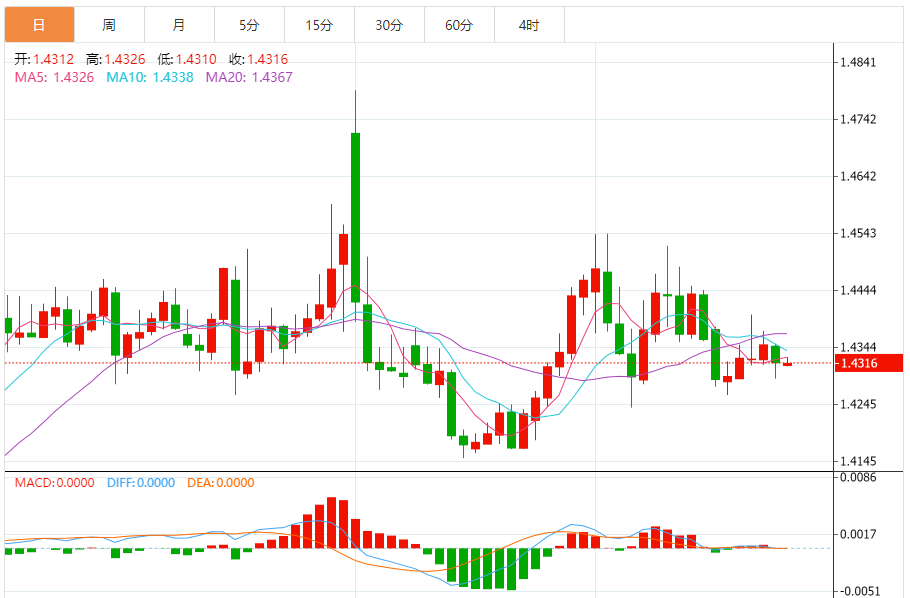Open the 4时 timeframe tab

tap(529, 25)
